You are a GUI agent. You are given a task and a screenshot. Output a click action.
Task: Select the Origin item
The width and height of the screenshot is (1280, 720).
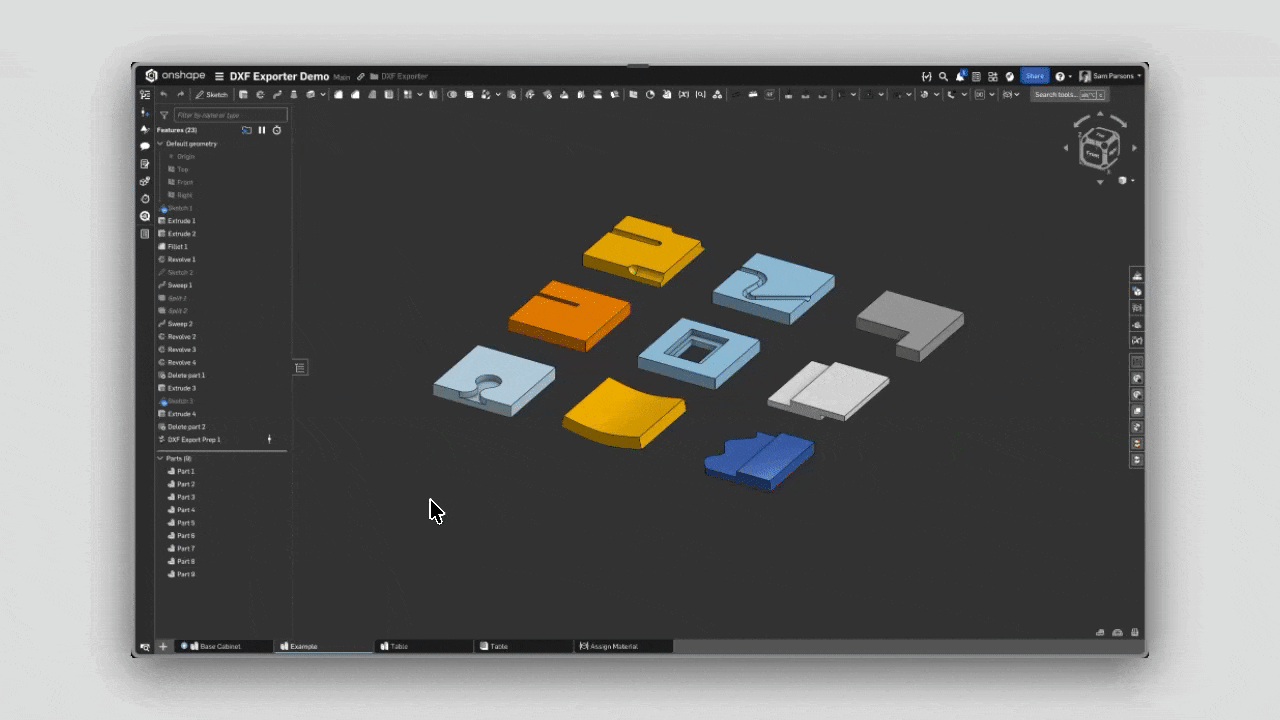coord(185,157)
